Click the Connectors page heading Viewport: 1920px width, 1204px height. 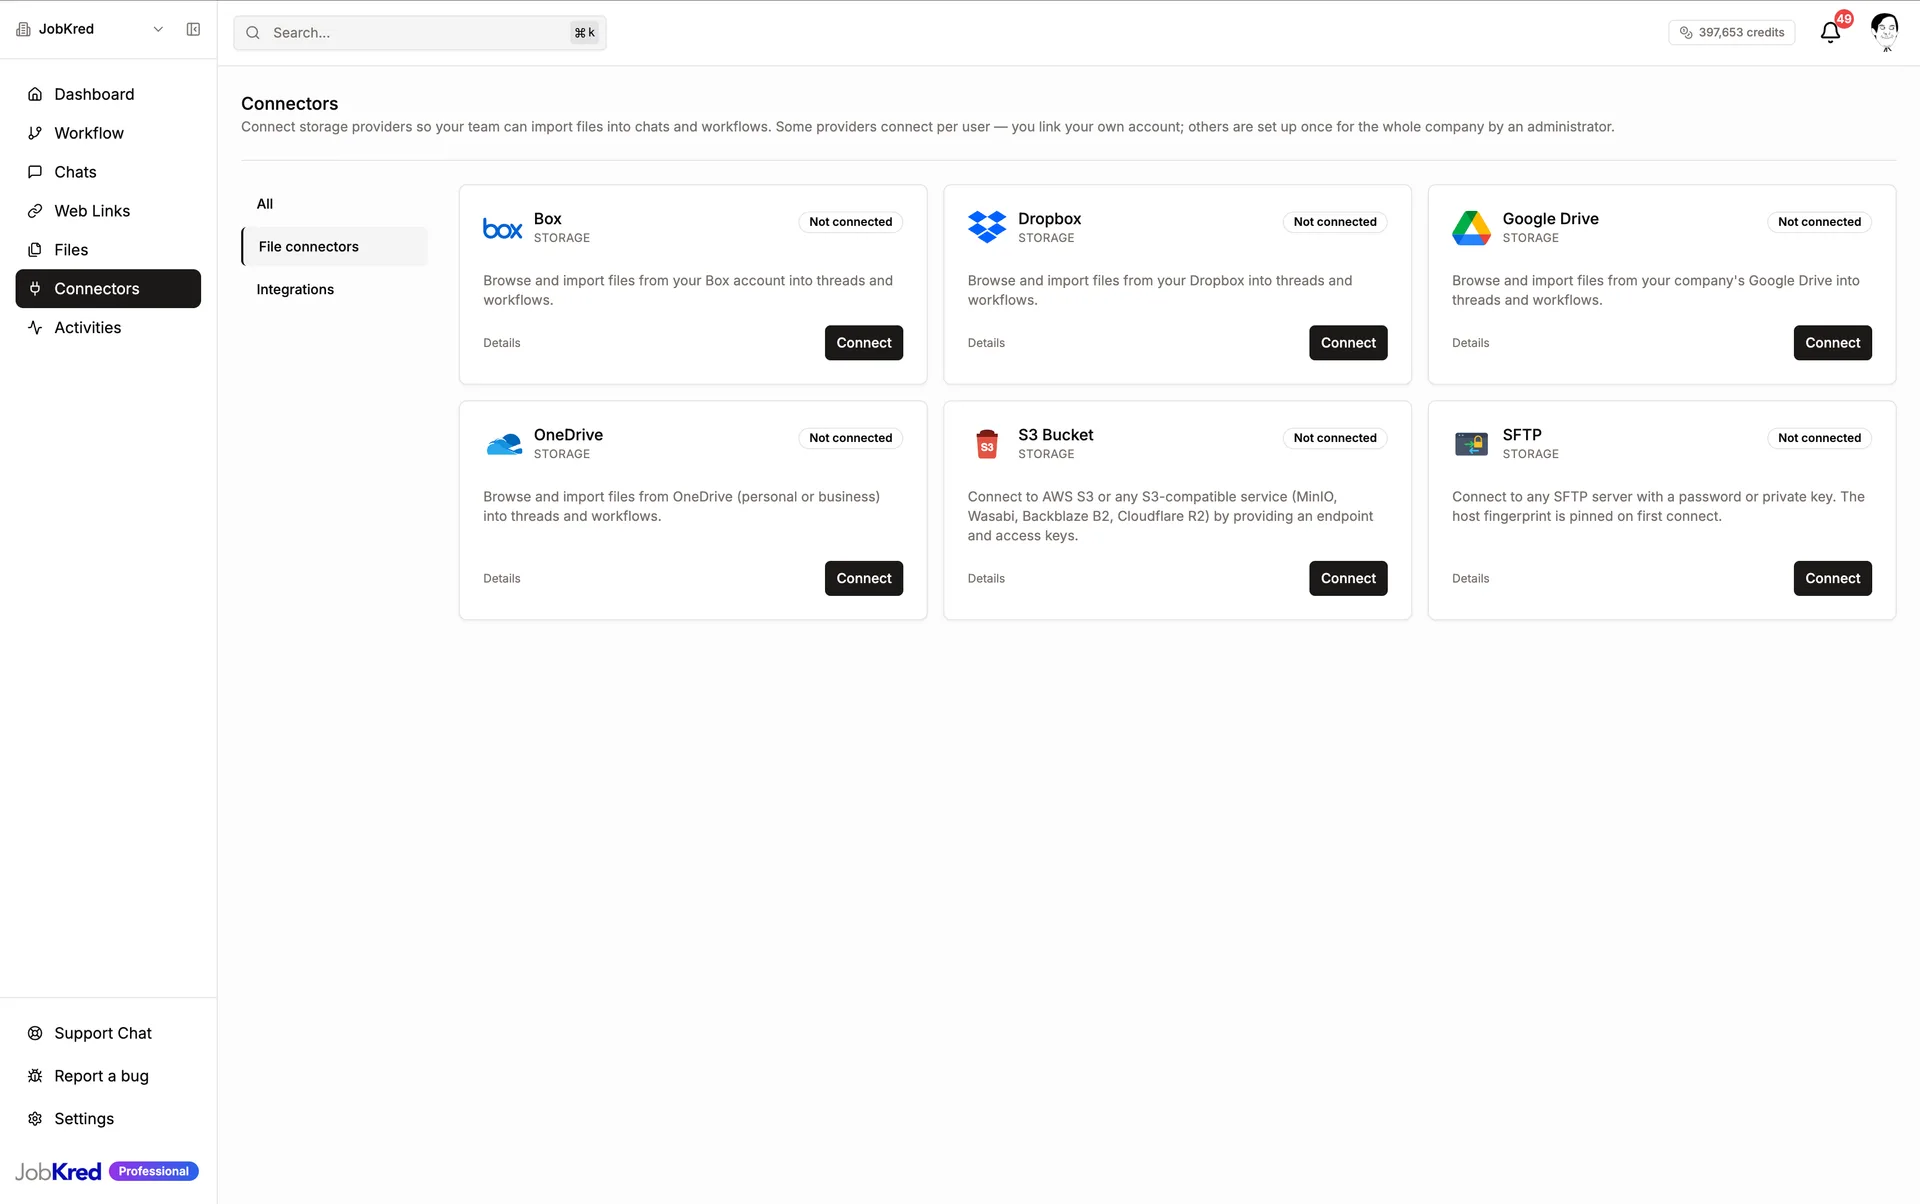point(290,104)
